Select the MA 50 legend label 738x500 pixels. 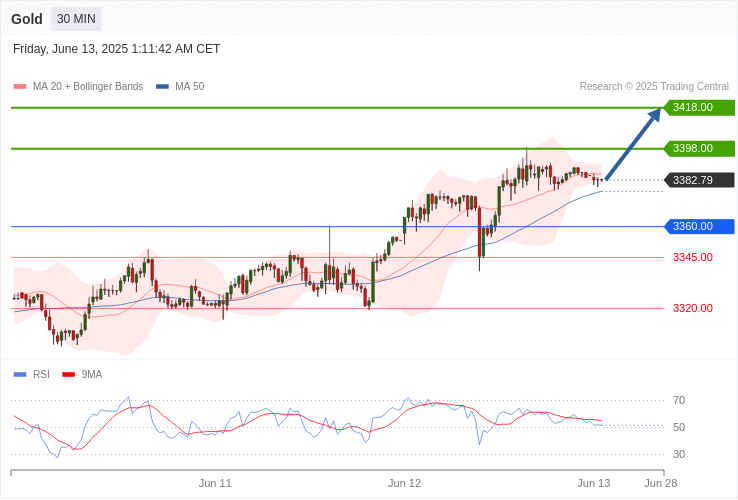pyautogui.click(x=190, y=87)
